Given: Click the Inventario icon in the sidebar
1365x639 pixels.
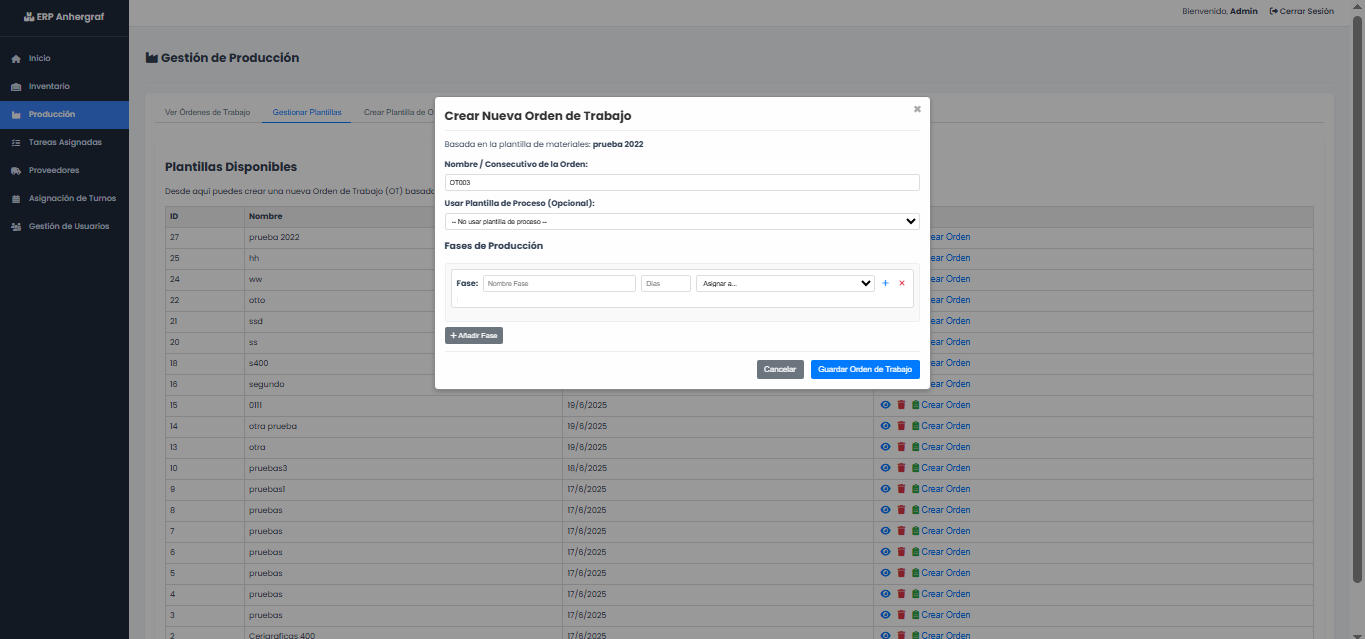Looking at the screenshot, I should (16, 87).
